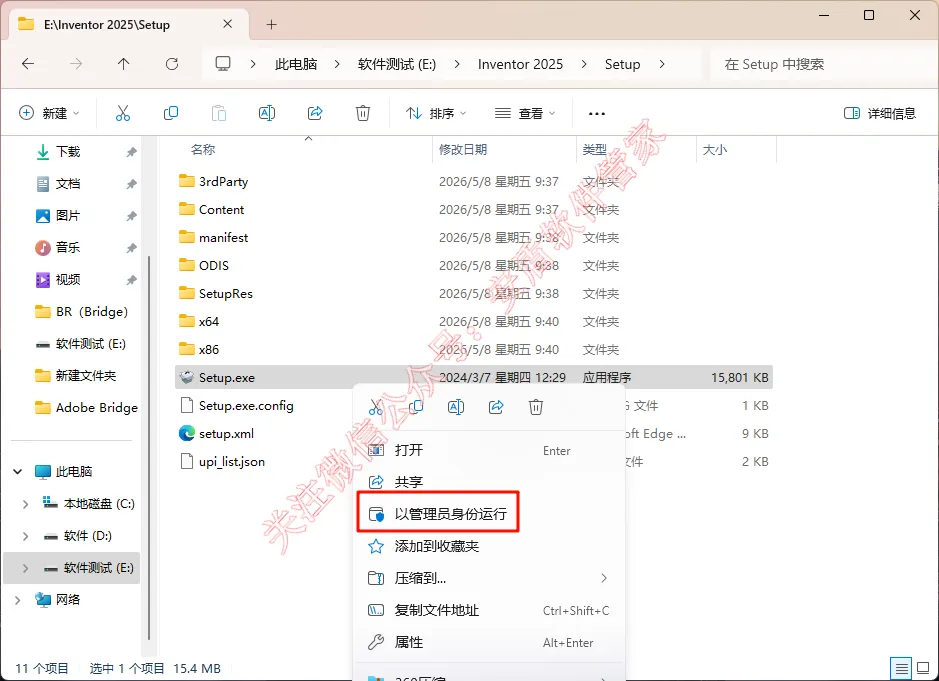Select the 3rdParty folder

pyautogui.click(x=223, y=181)
